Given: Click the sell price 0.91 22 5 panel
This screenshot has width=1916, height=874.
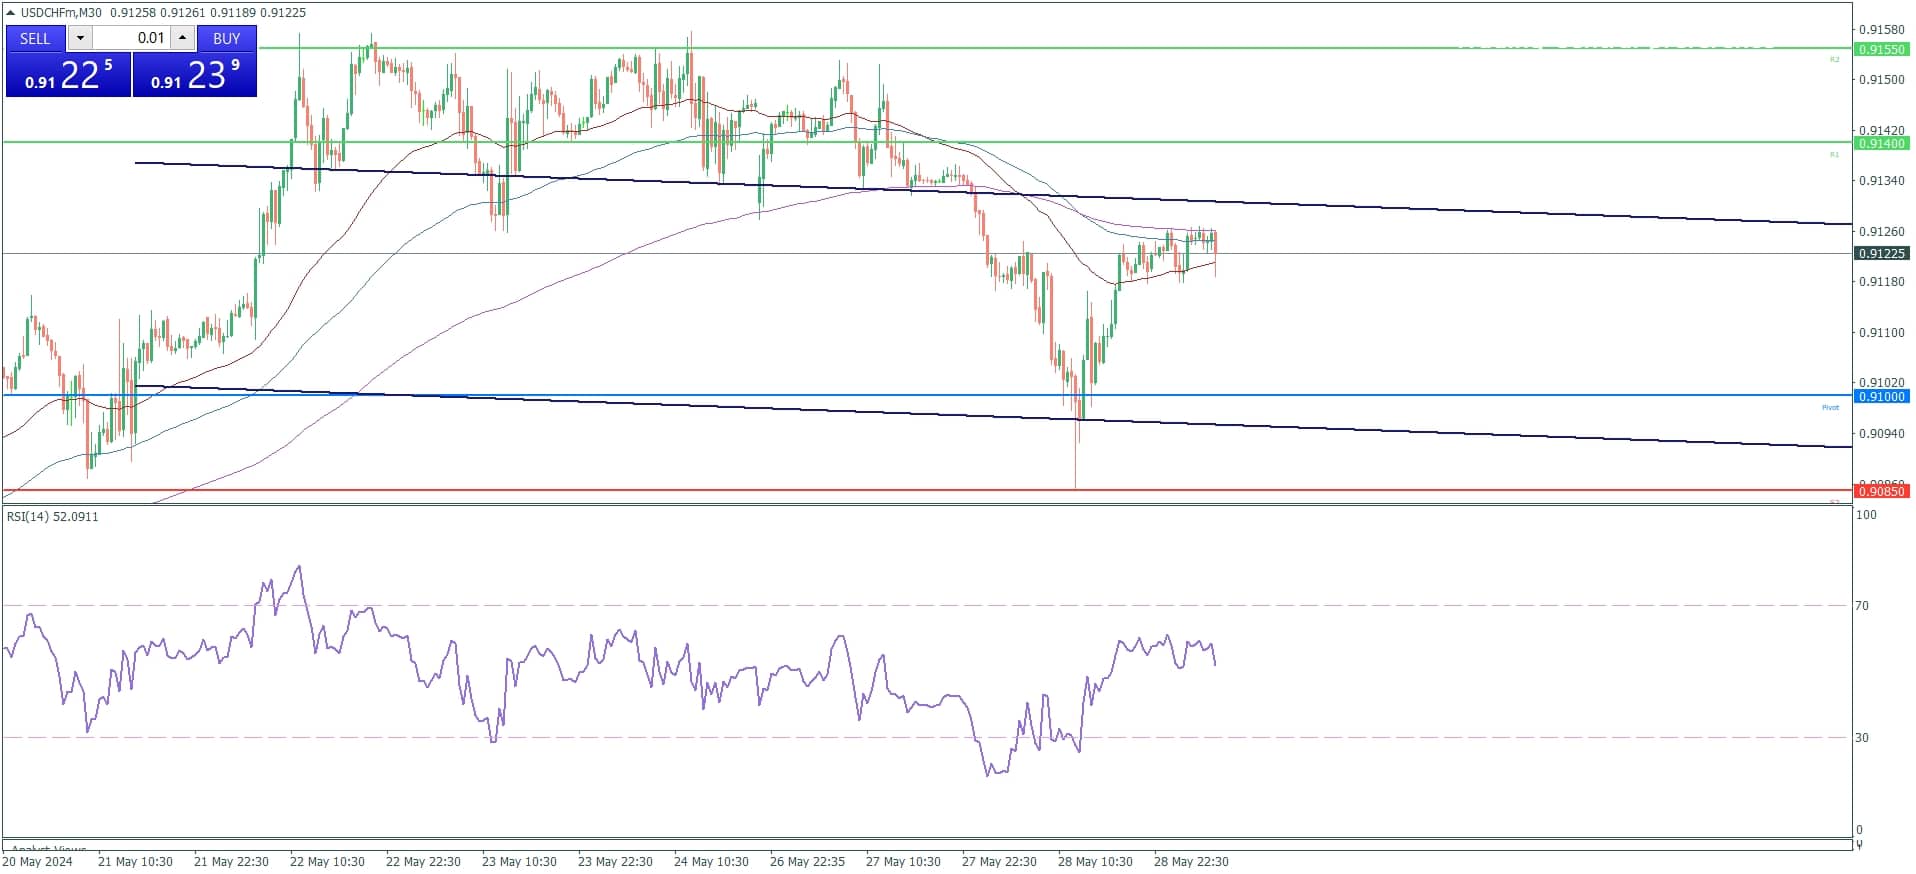Looking at the screenshot, I should (x=68, y=75).
